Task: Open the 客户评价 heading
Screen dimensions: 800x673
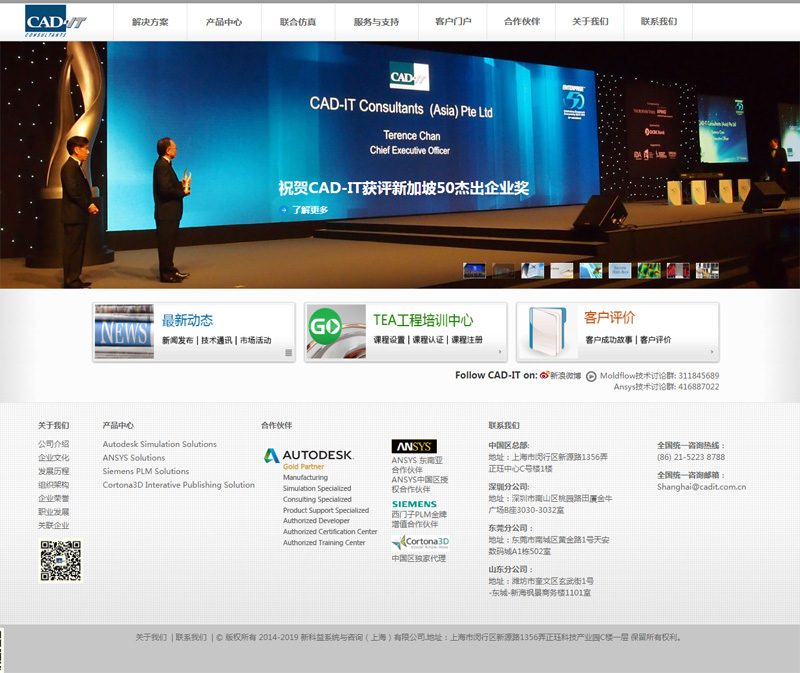Action: (x=610, y=318)
